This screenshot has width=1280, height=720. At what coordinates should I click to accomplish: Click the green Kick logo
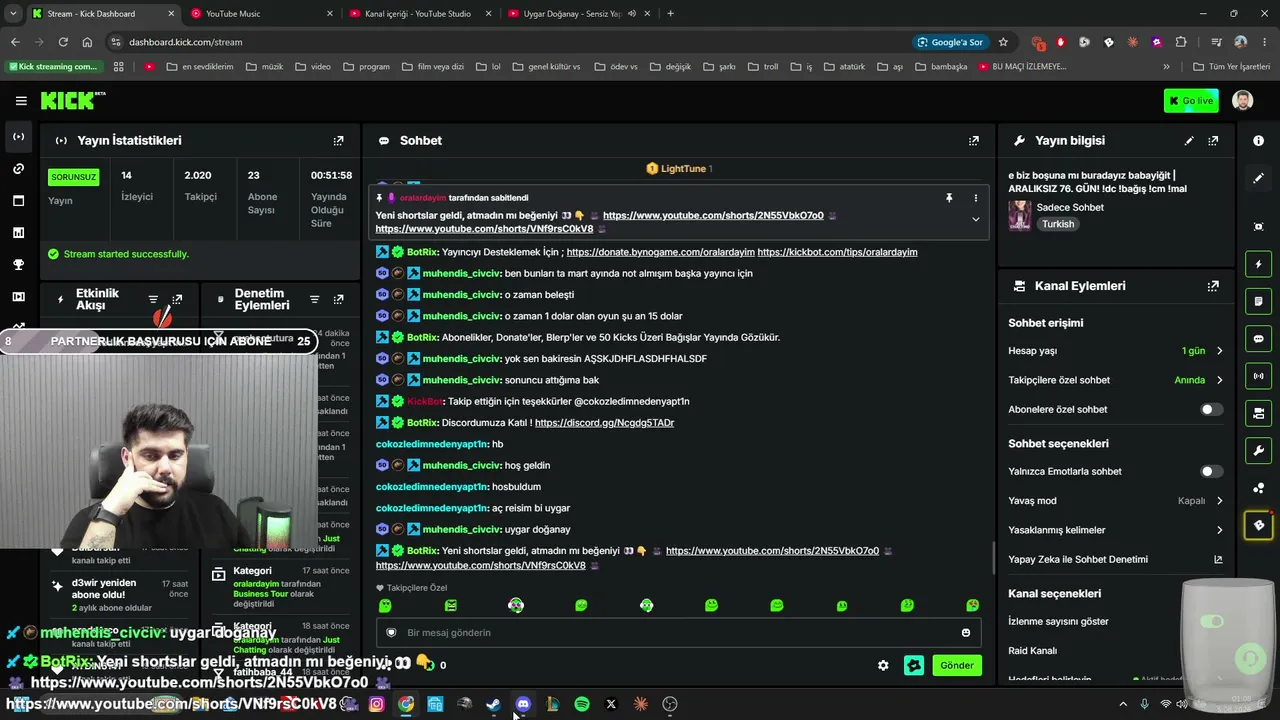pos(72,100)
